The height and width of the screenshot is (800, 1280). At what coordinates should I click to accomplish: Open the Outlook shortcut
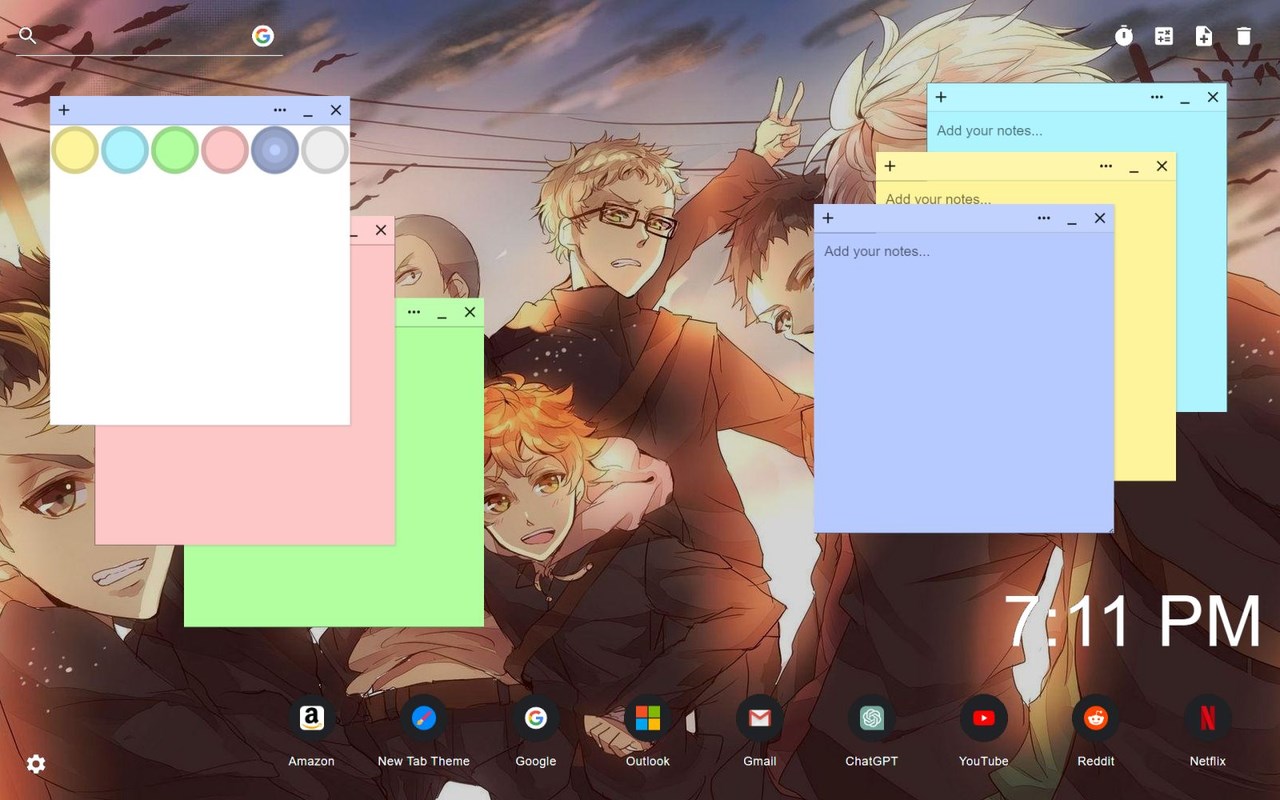click(648, 718)
